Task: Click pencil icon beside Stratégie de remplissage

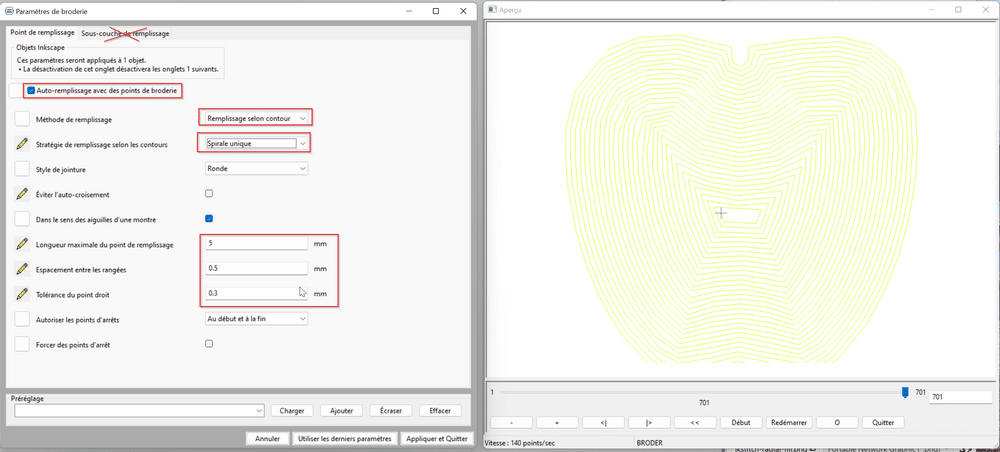Action: (x=23, y=144)
